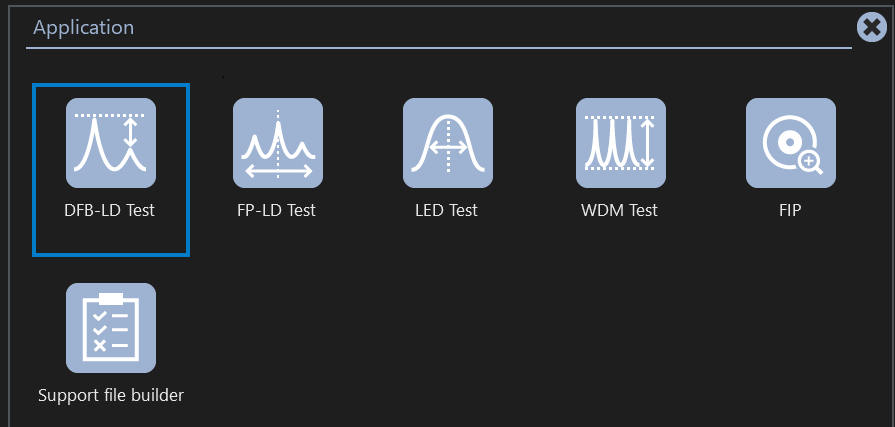
Task: Click the horizontal span arrow in FP-LD icon
Action: (278, 171)
